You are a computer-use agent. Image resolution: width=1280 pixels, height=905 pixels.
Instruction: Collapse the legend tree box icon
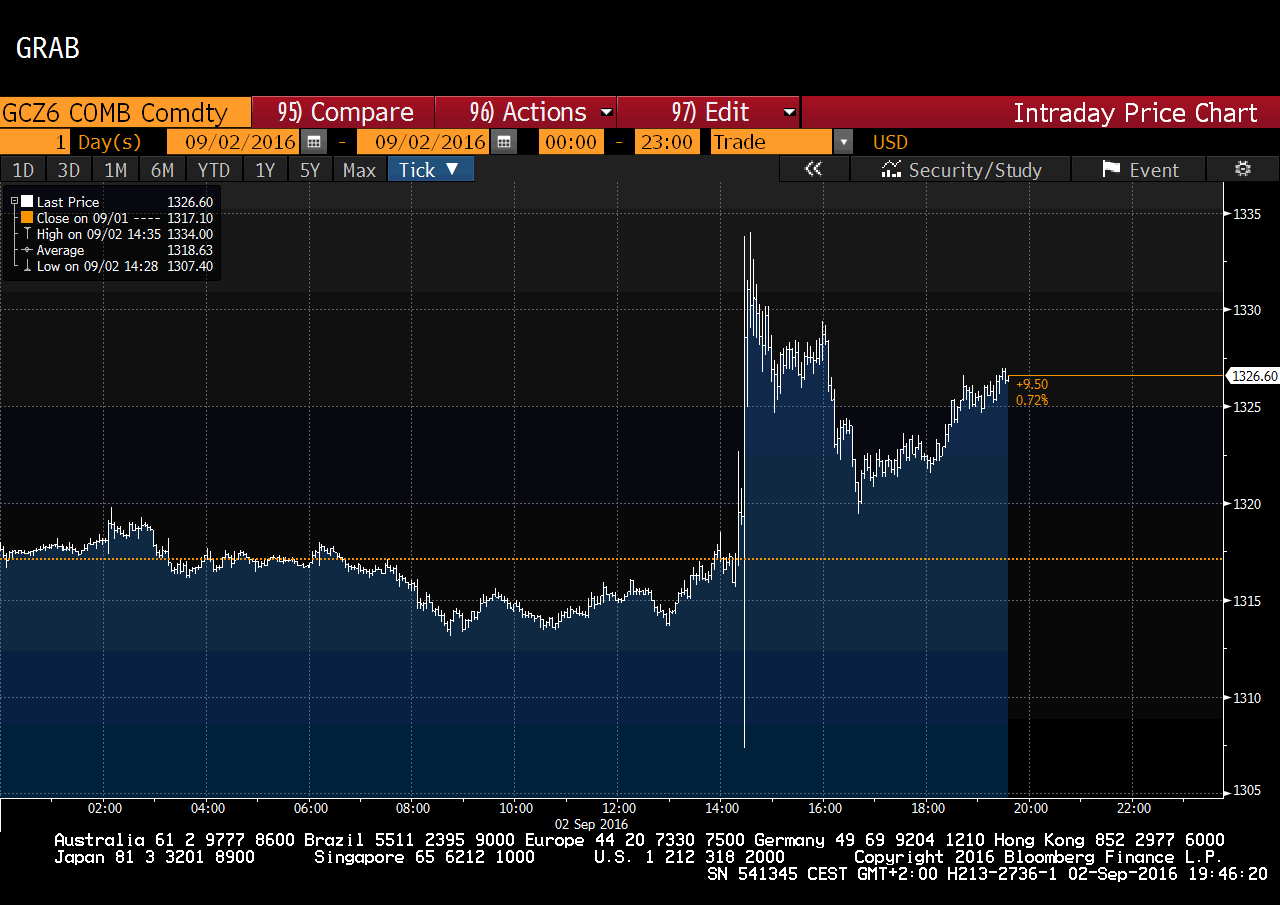click(x=14, y=201)
